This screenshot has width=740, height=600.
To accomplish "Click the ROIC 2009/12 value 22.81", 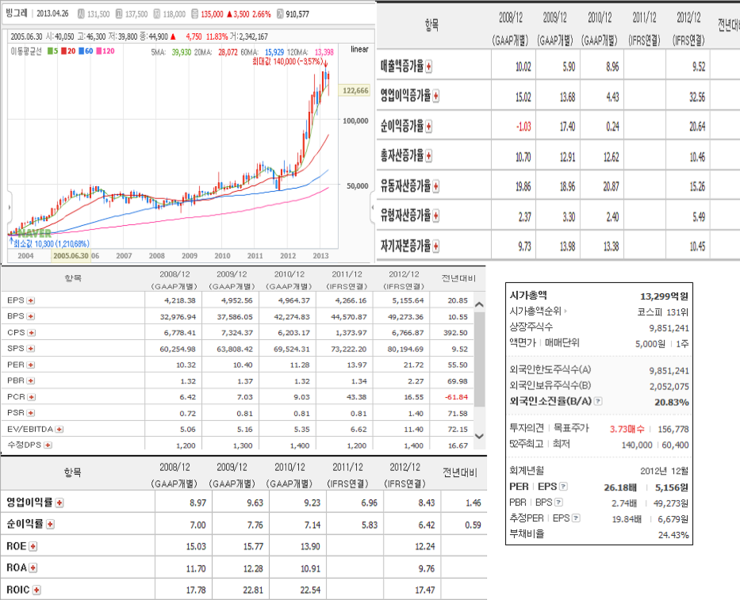I will click(252, 590).
